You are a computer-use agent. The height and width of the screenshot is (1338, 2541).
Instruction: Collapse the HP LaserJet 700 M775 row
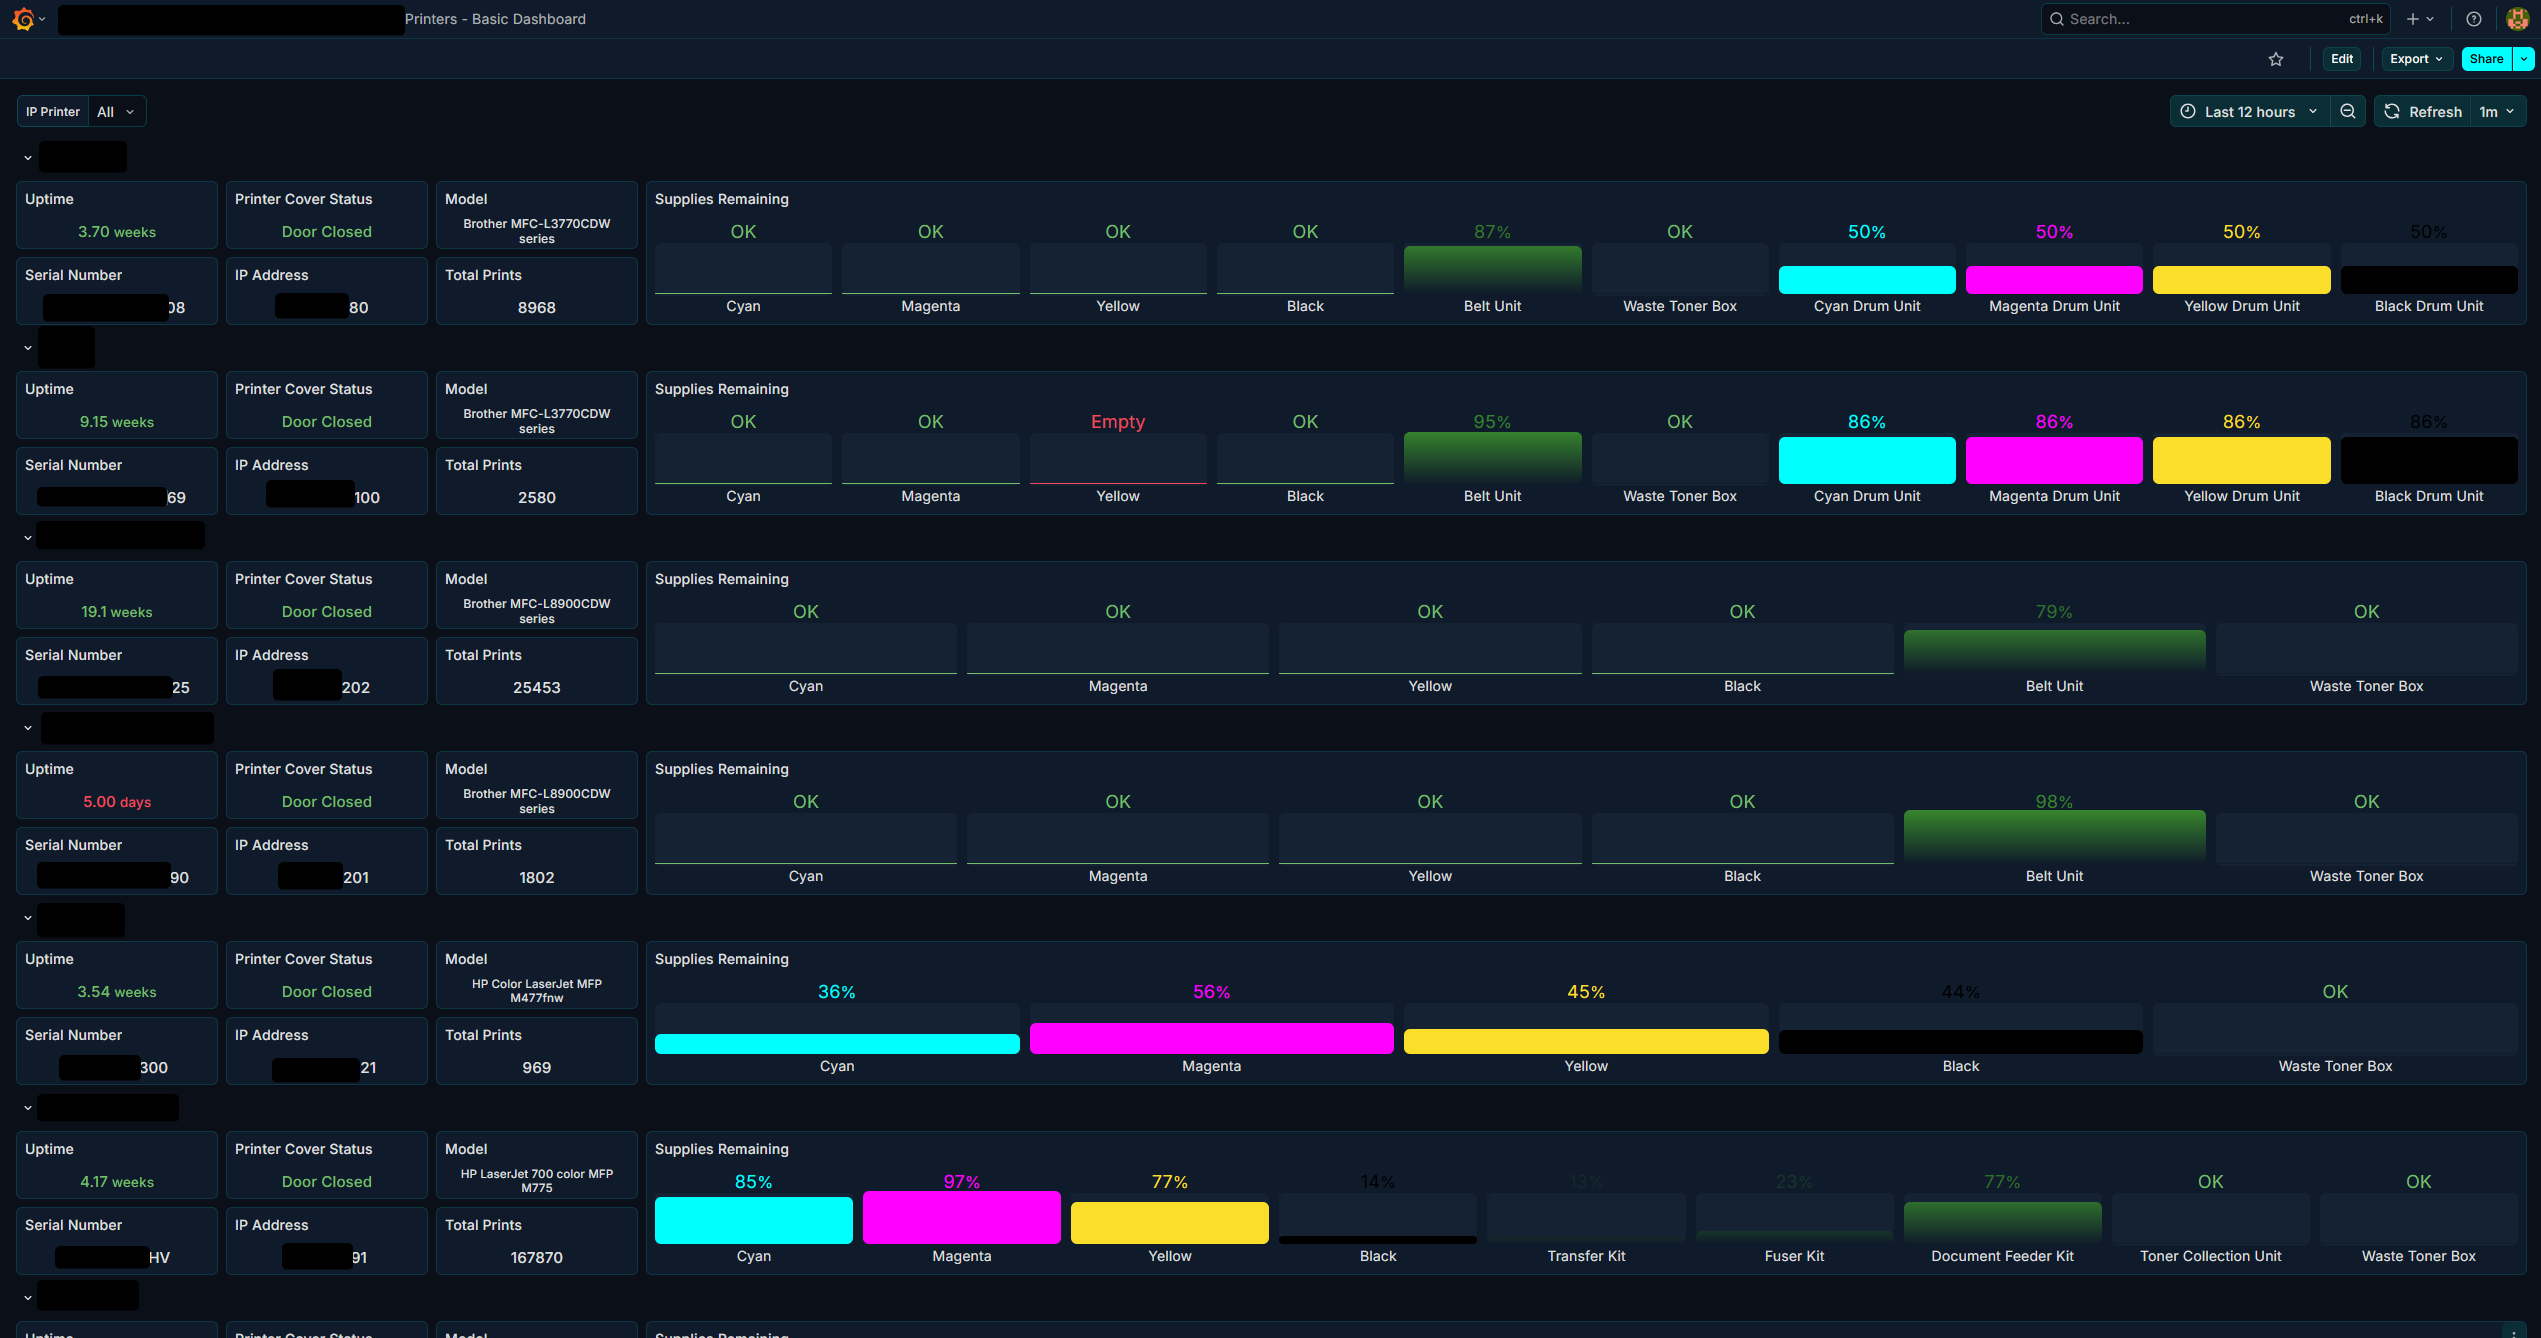28,1108
